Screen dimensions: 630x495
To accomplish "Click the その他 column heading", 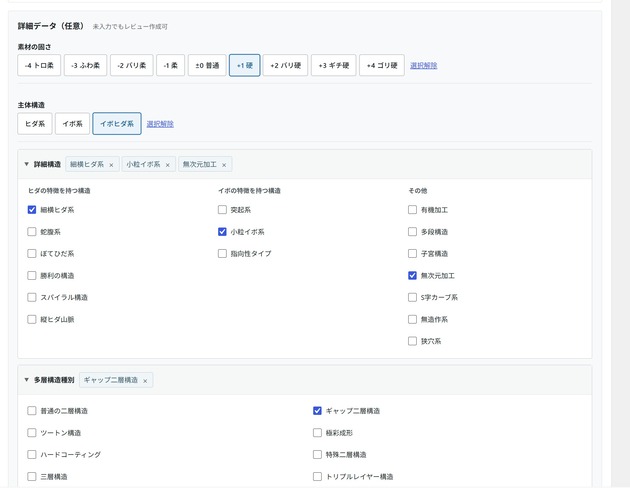I will coord(418,191).
